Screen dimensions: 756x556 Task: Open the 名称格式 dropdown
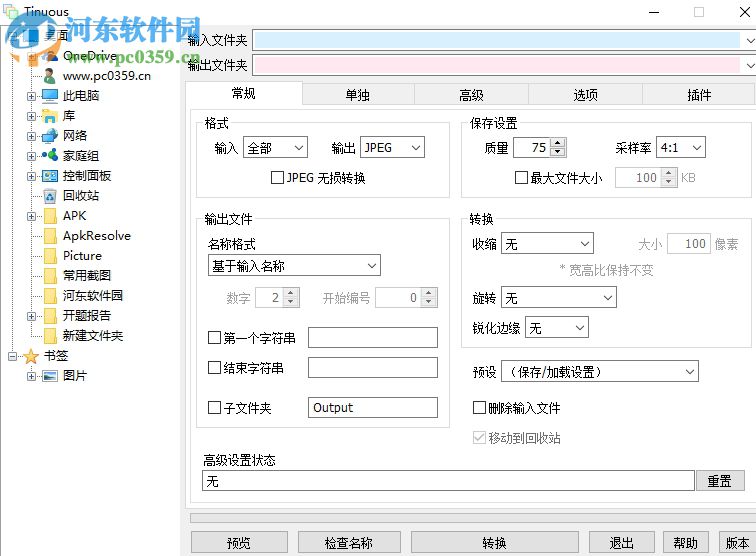294,266
